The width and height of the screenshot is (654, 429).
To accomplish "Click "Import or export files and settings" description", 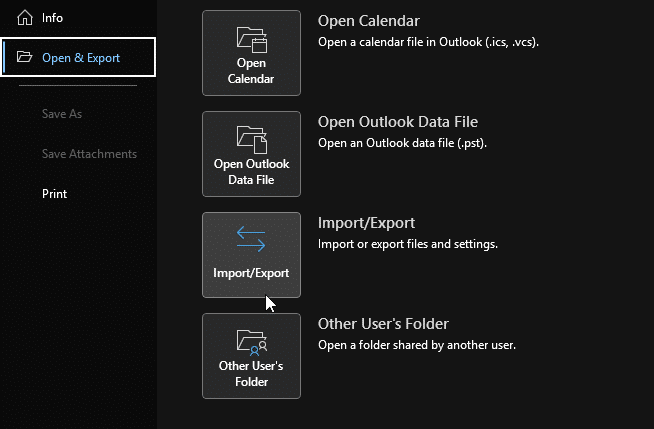I will (x=407, y=245).
